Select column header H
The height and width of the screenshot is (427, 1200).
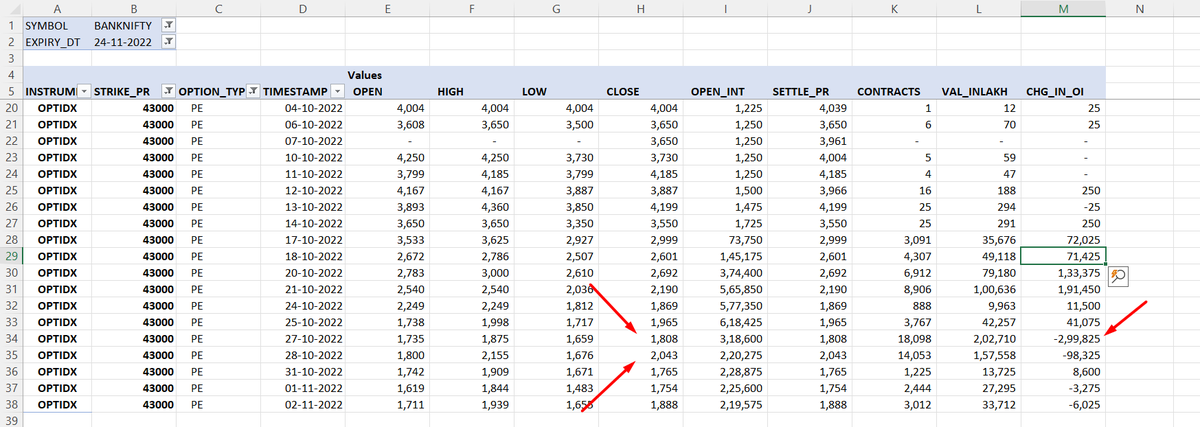click(x=641, y=8)
